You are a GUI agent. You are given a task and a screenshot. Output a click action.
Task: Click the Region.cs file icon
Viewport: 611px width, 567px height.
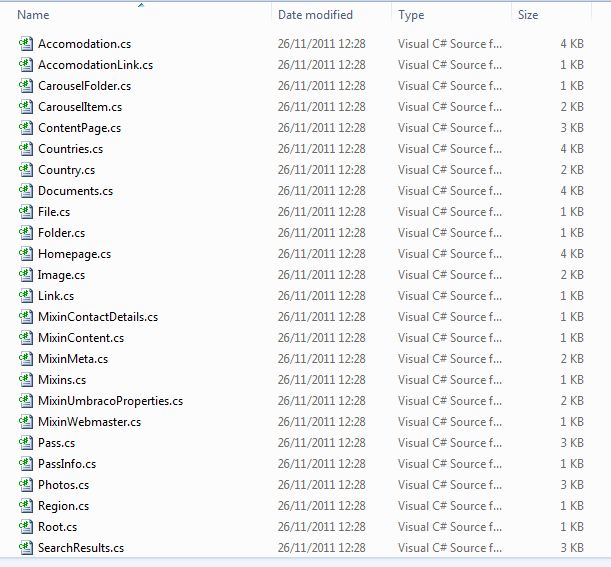tap(26, 506)
